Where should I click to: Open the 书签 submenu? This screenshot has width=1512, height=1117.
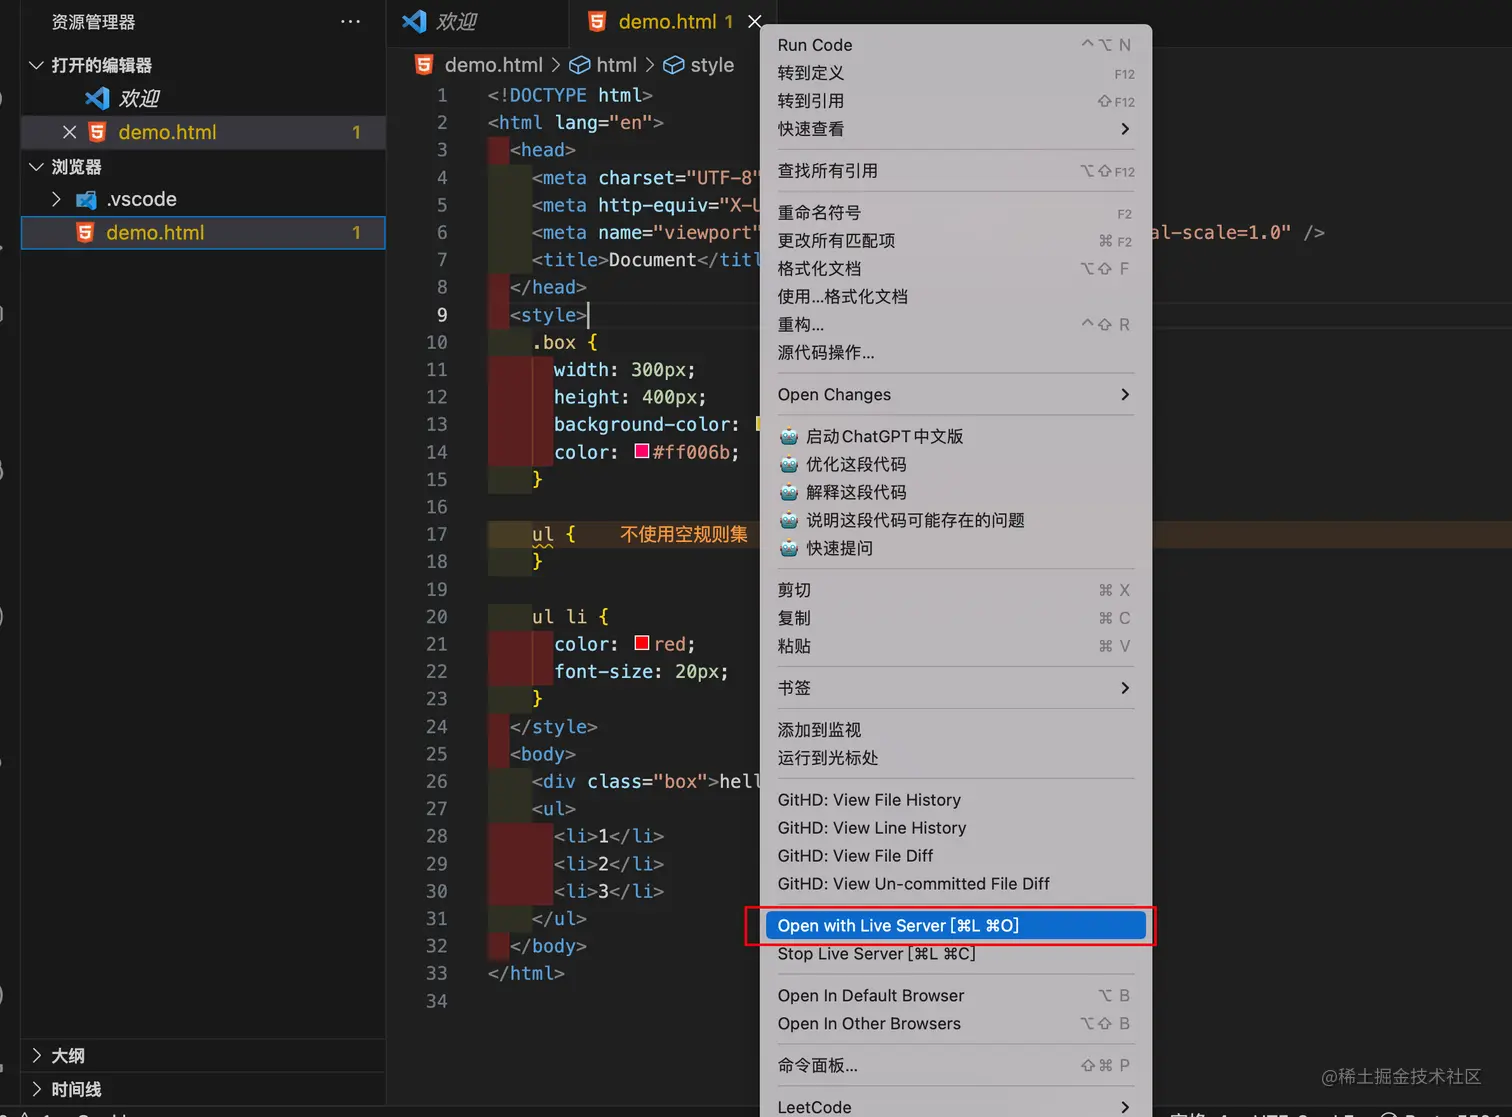[x=955, y=688]
